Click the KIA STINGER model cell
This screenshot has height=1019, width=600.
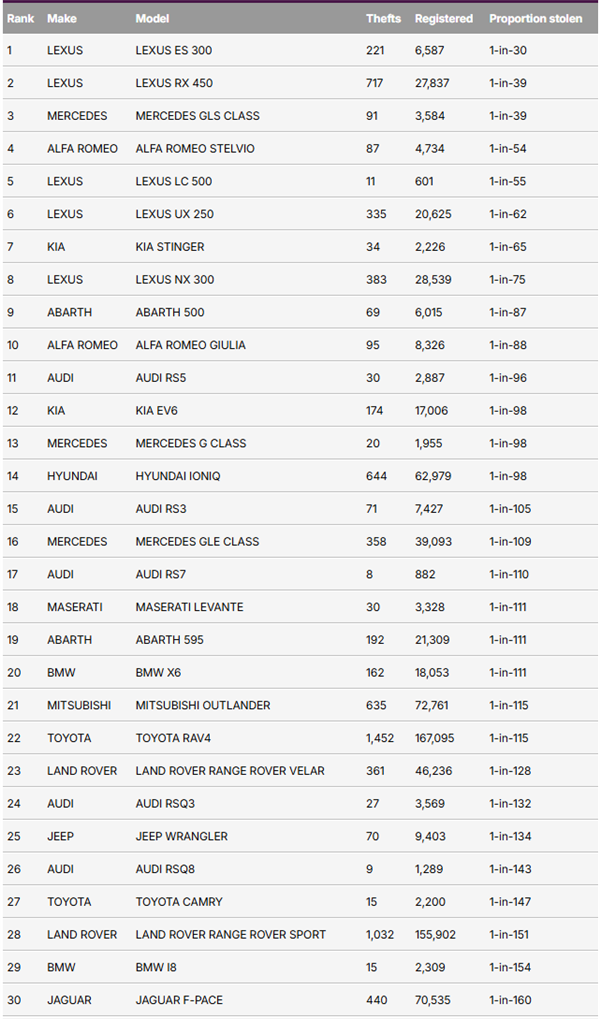coord(169,247)
